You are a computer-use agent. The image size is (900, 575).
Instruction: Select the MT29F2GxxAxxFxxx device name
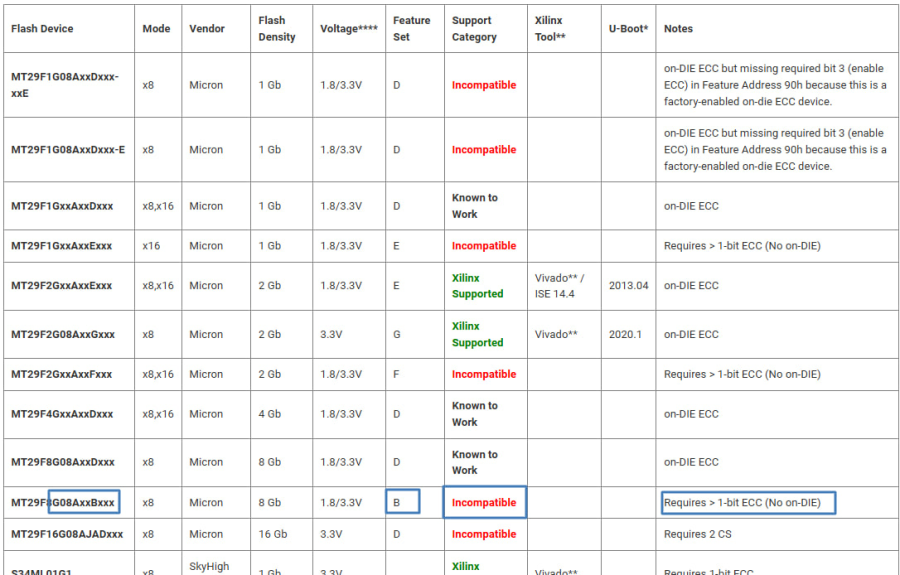coord(61,374)
